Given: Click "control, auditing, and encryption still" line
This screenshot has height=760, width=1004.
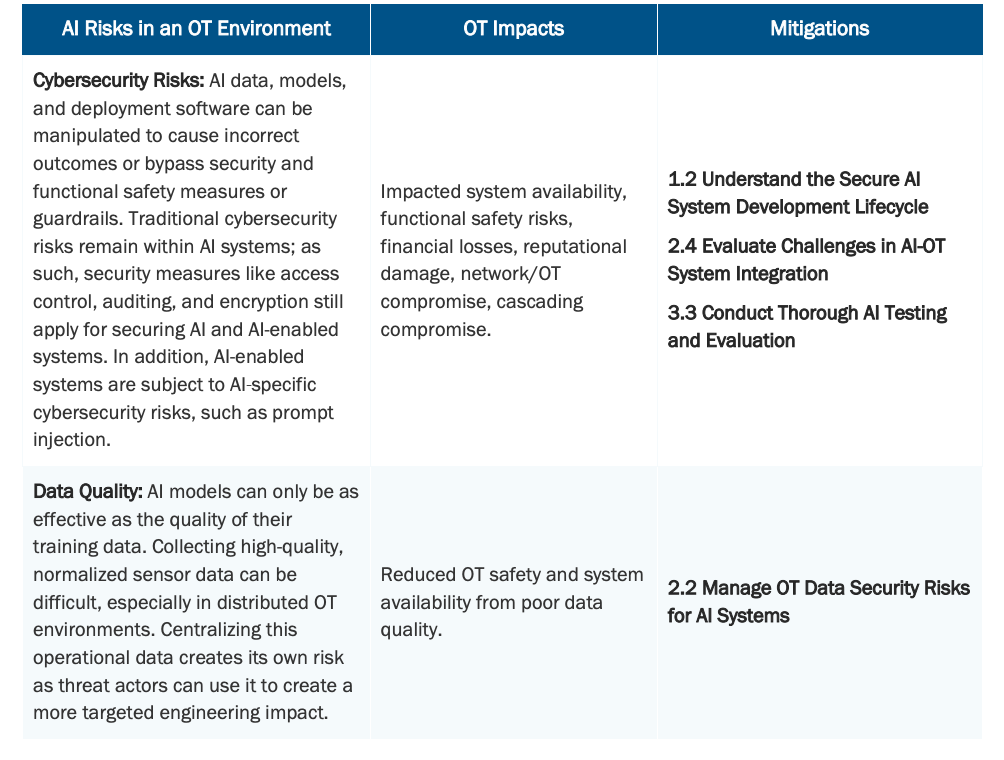Looking at the screenshot, I should click(187, 302).
